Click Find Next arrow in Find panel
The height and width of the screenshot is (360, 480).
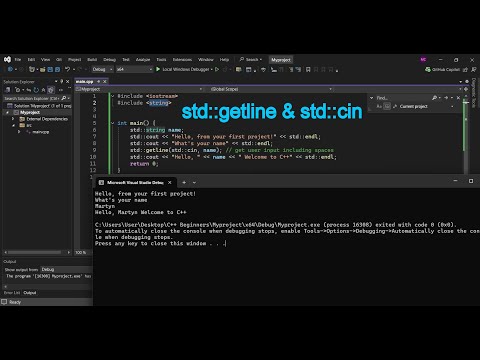click(x=446, y=98)
